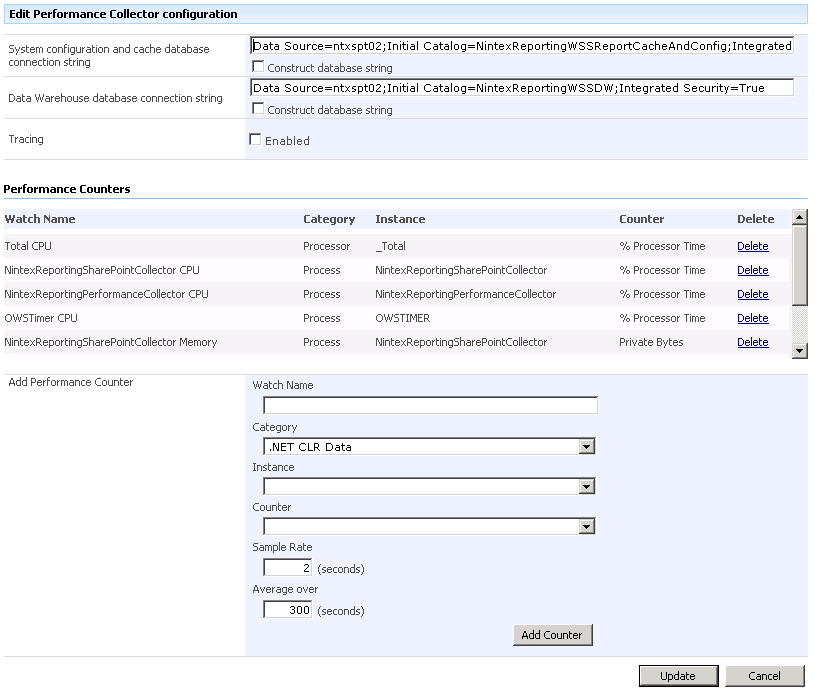
Task: Delete the NintexReportingPerformanceCollector CPU counter
Action: coord(752,294)
